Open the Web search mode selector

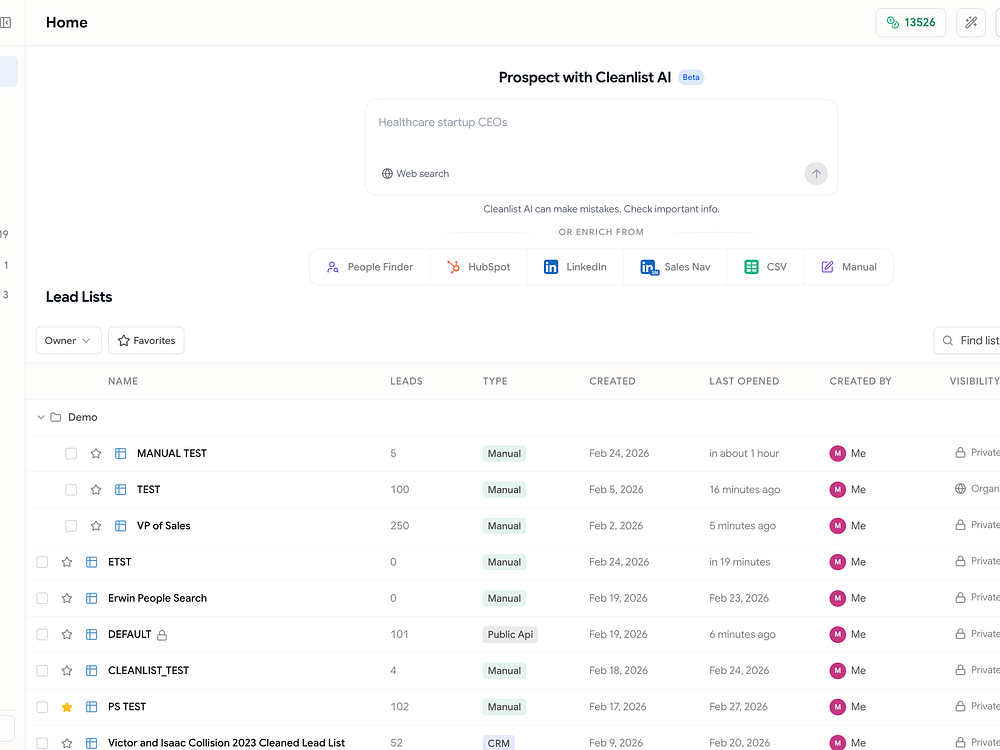coord(415,174)
